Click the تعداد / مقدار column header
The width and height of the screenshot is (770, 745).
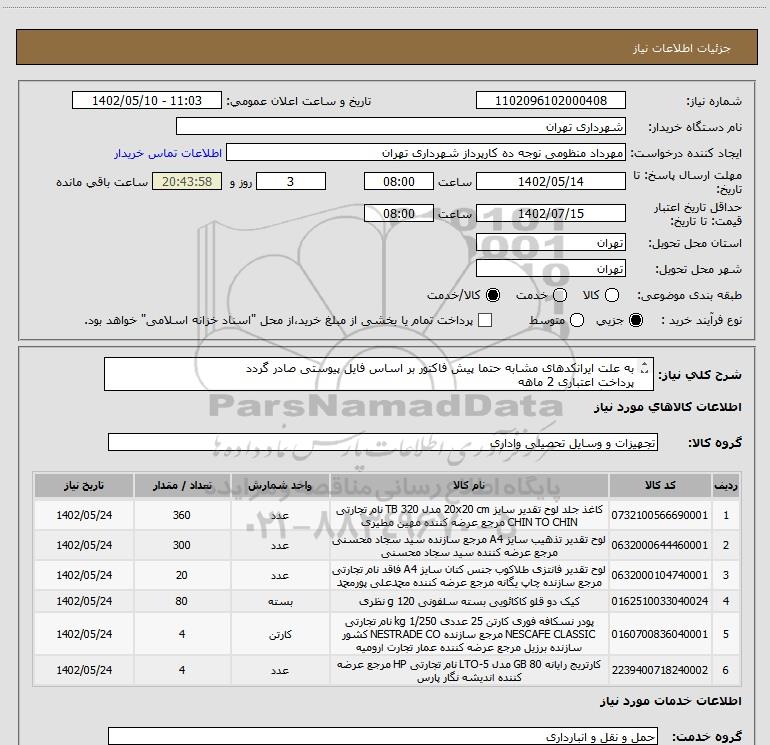coord(182,485)
